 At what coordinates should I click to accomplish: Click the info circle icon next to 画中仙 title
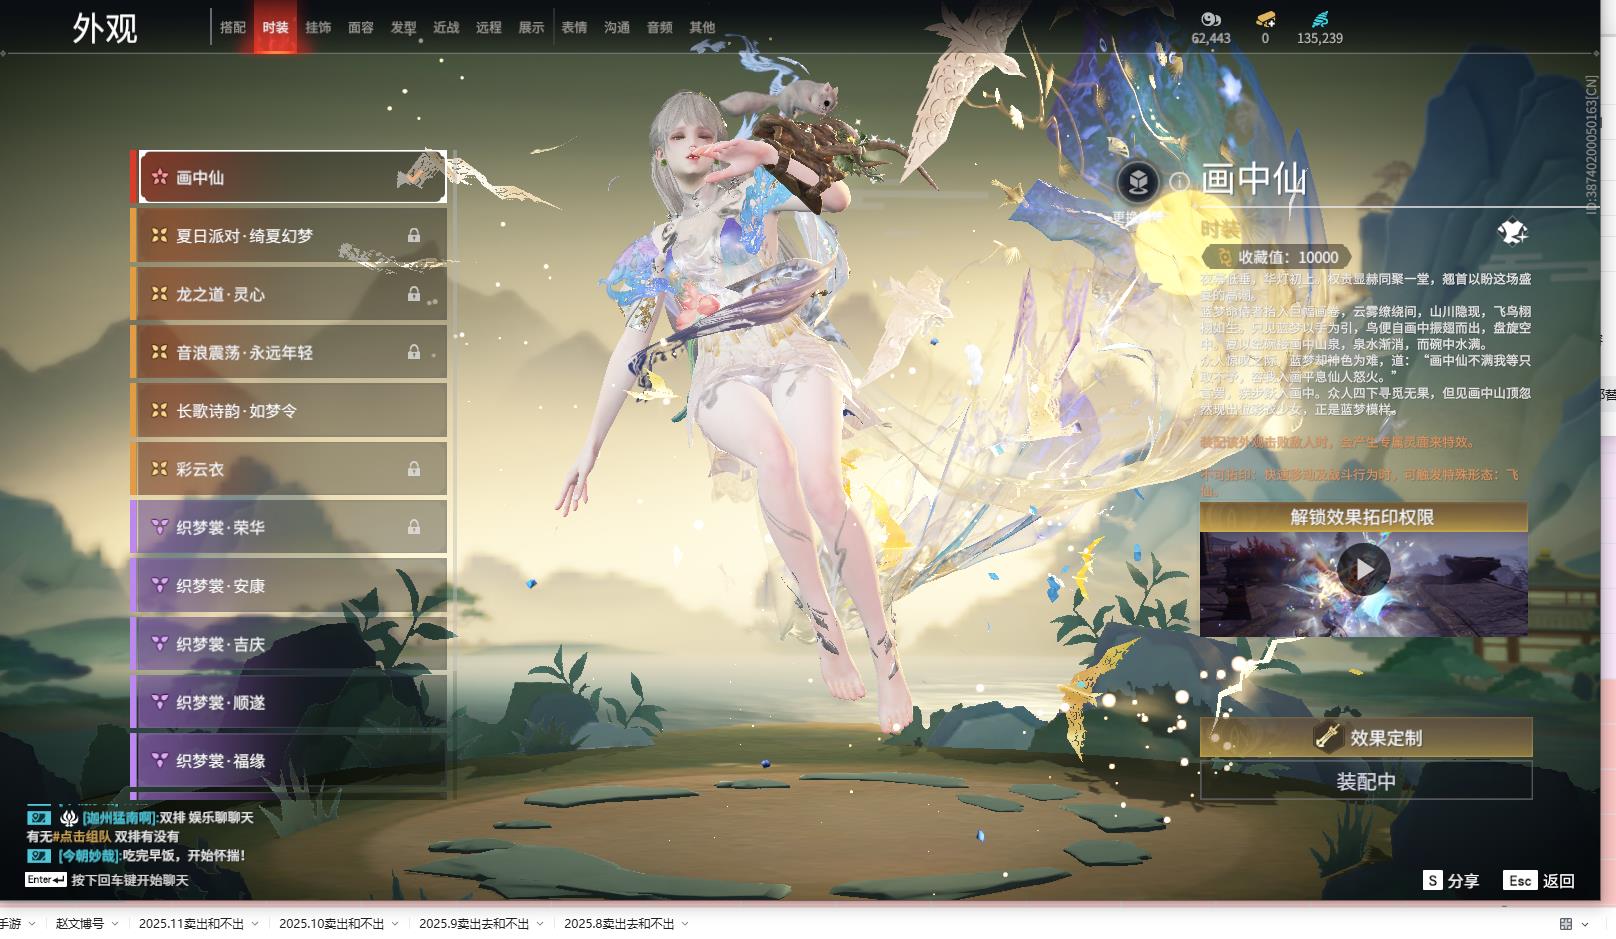1180,182
